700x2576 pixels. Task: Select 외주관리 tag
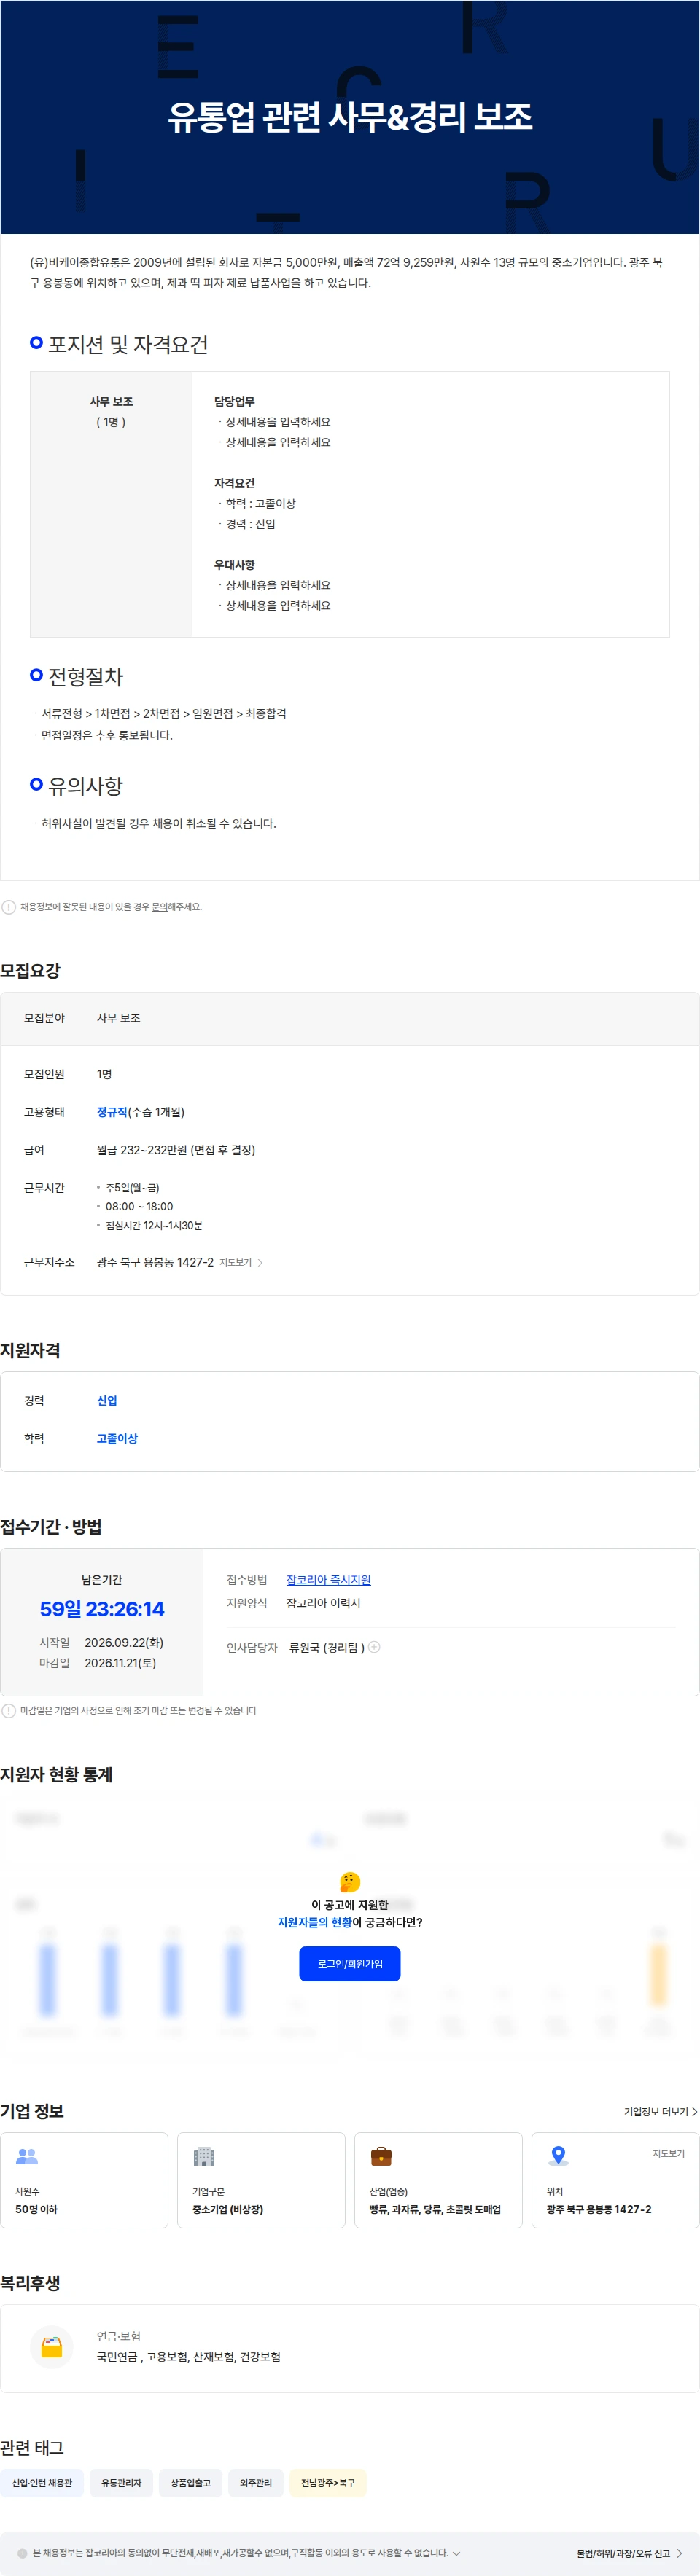click(x=255, y=2482)
